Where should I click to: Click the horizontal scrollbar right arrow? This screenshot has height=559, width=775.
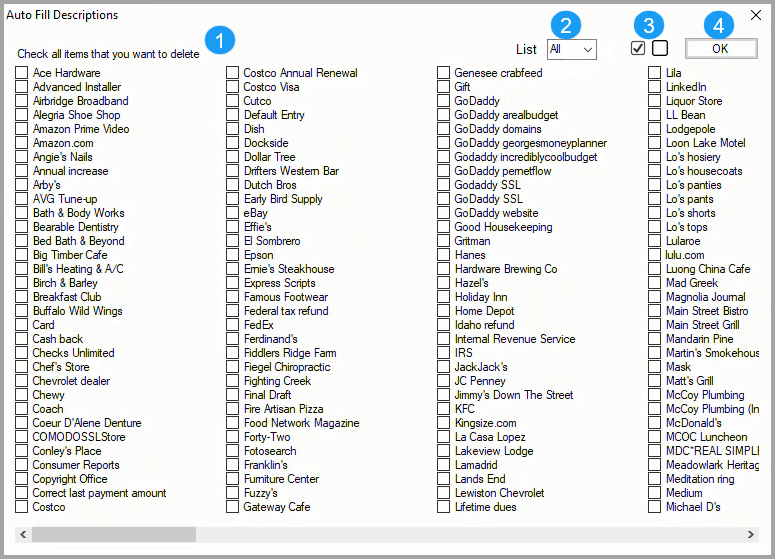[751, 534]
